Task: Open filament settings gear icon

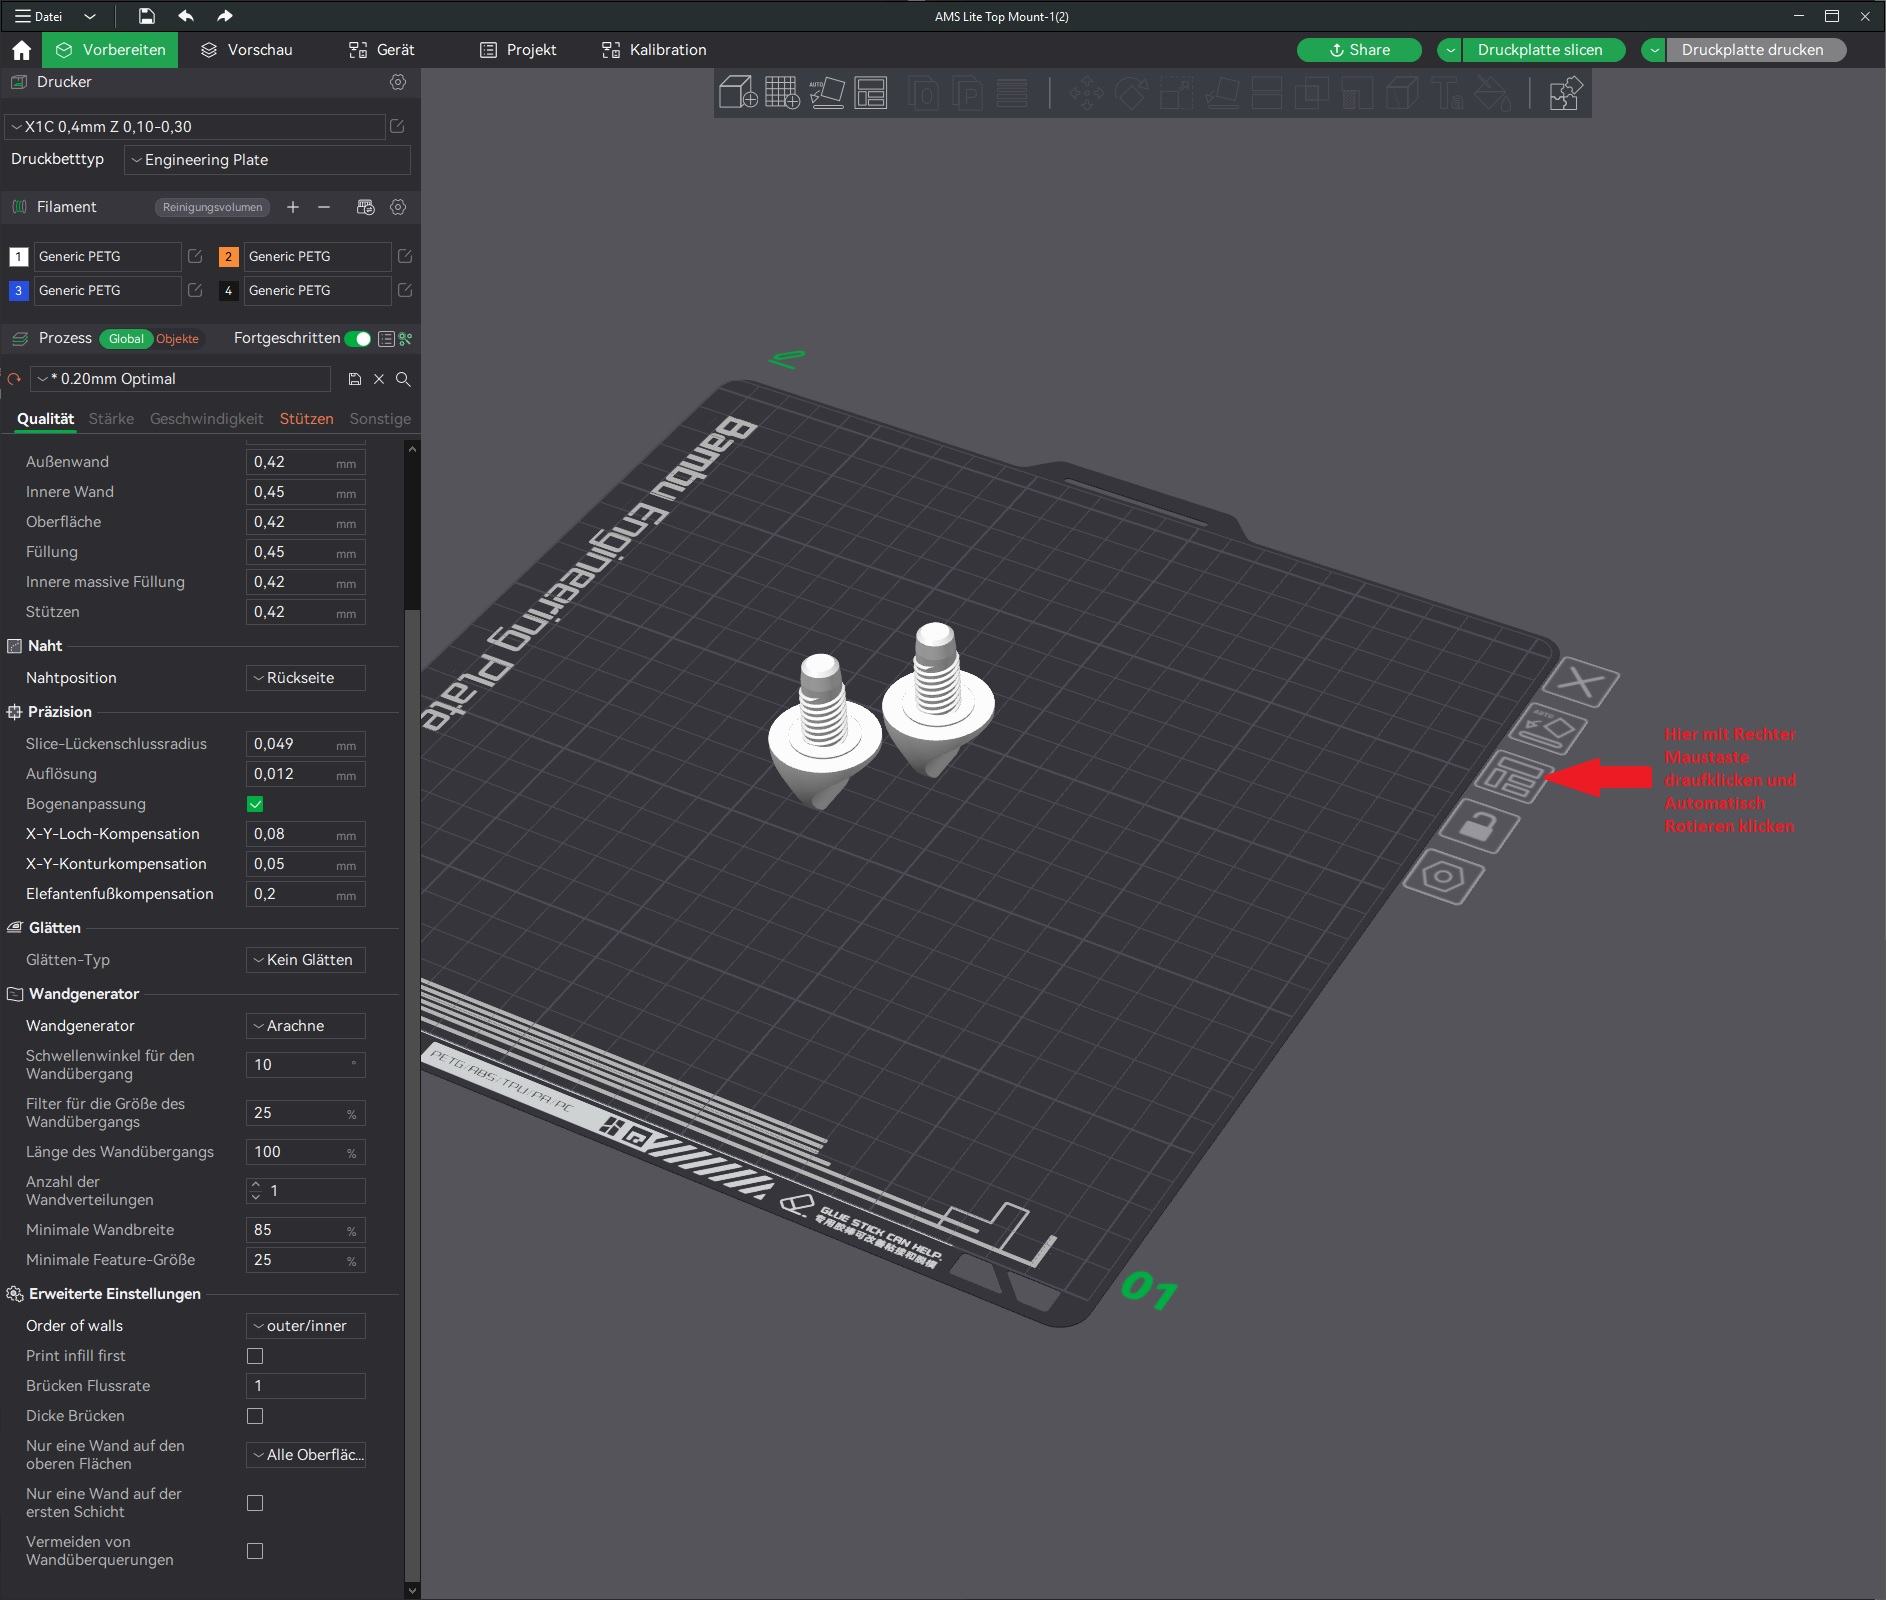Action: tap(398, 207)
